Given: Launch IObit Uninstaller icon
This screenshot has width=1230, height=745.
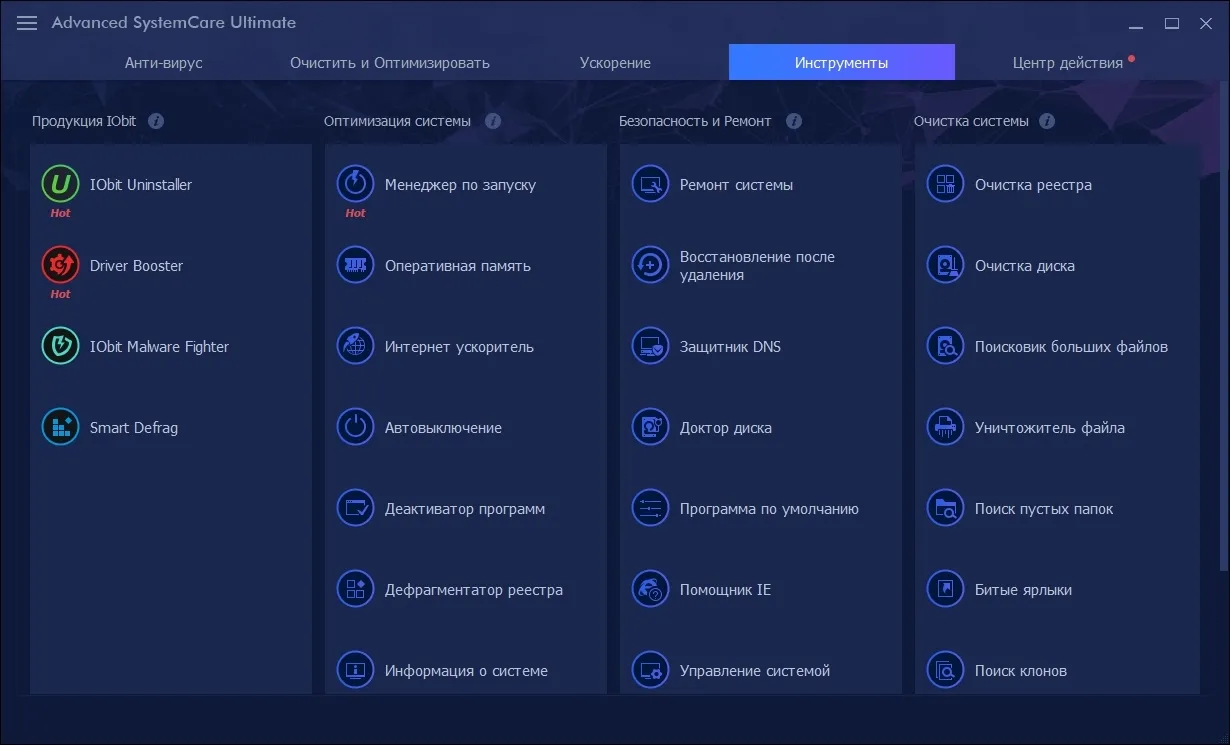Looking at the screenshot, I should point(60,184).
